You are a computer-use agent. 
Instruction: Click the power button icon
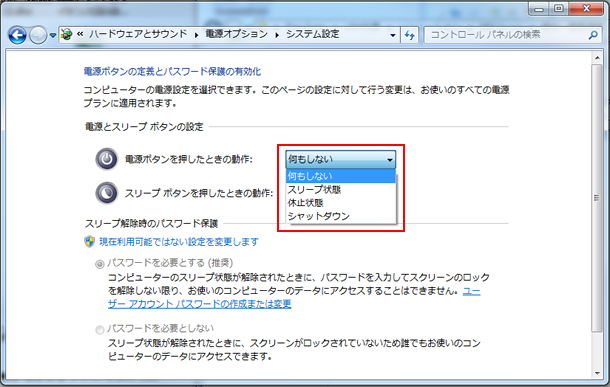[x=106, y=159]
